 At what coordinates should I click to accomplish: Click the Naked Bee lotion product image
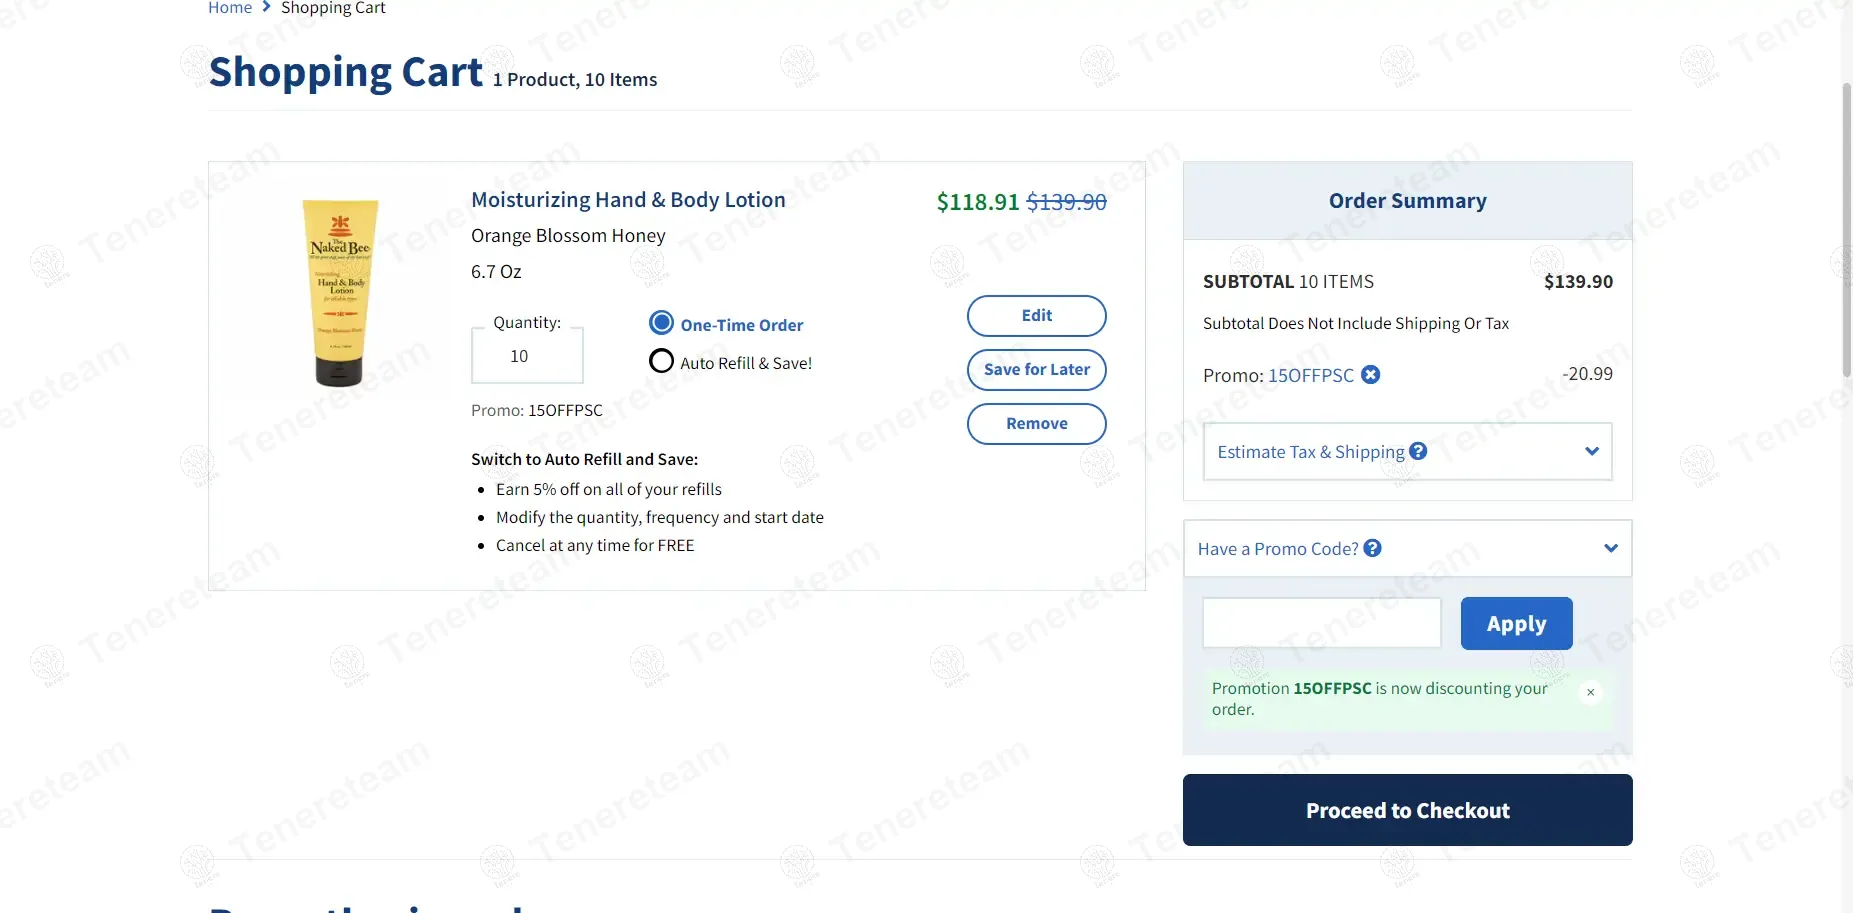point(340,292)
